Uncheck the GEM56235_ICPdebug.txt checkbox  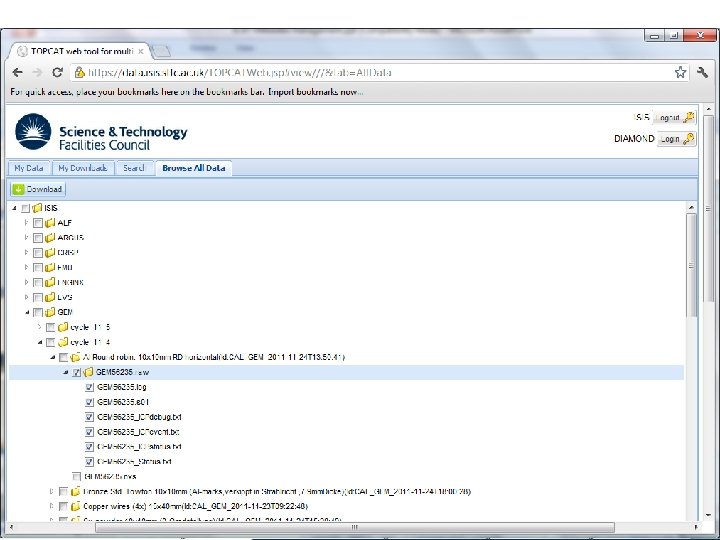[89, 417]
